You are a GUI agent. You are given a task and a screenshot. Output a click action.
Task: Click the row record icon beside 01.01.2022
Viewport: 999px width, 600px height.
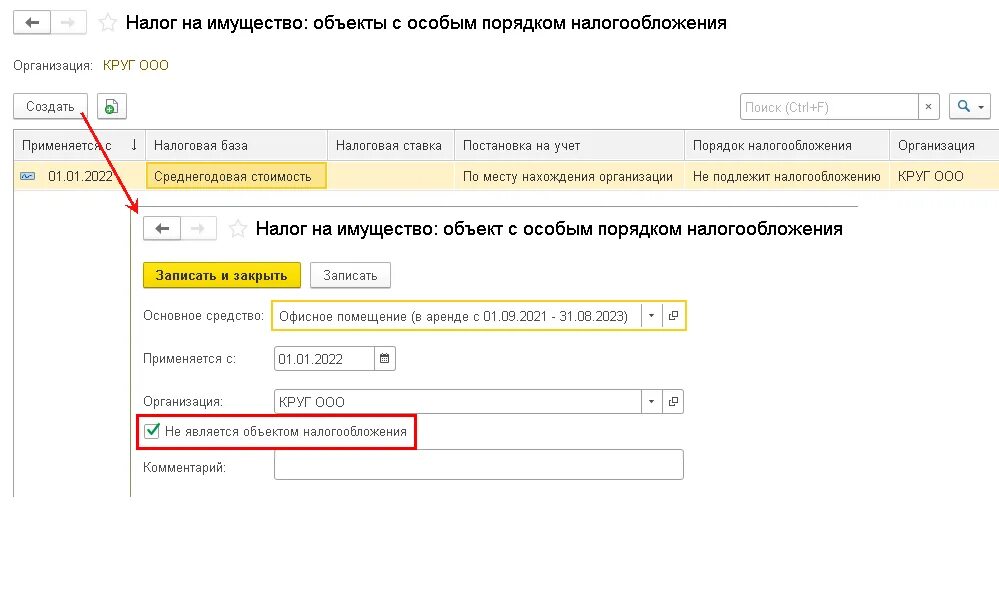pyautogui.click(x=27, y=176)
